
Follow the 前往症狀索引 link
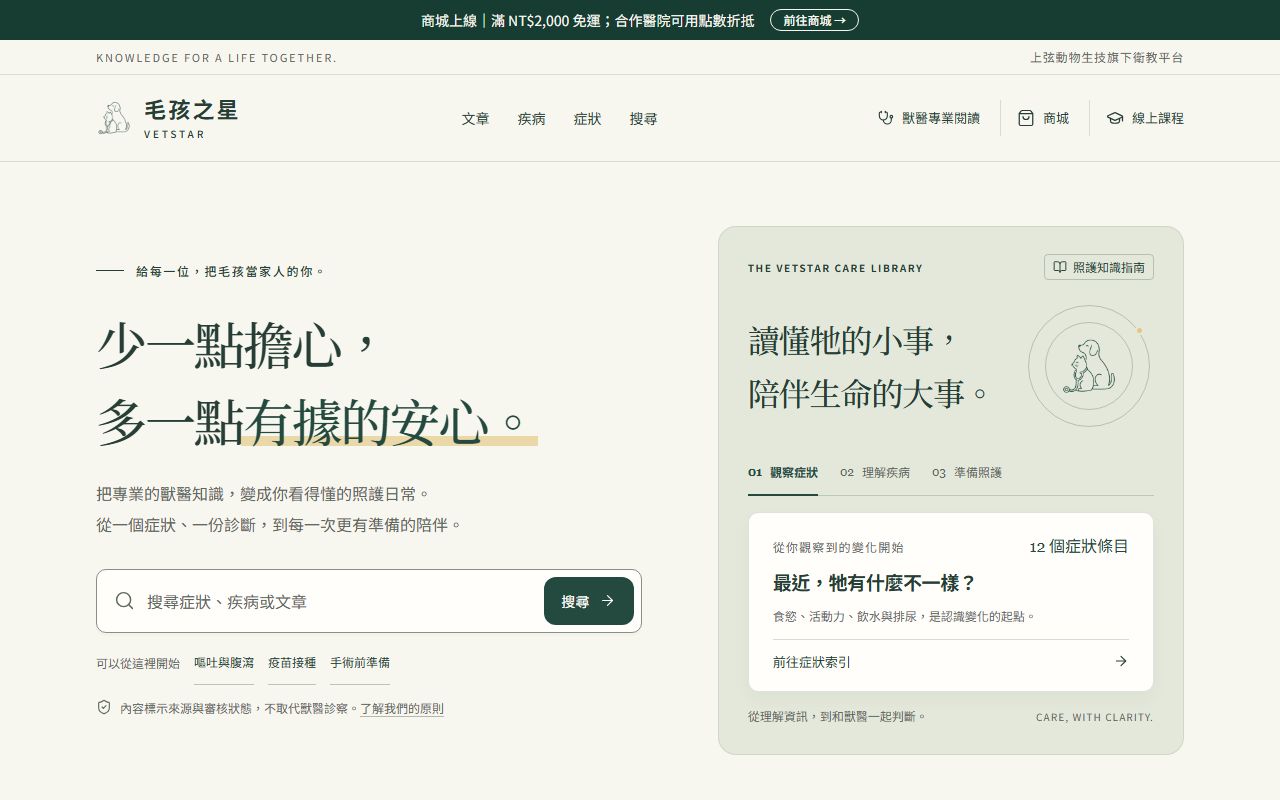click(x=951, y=662)
